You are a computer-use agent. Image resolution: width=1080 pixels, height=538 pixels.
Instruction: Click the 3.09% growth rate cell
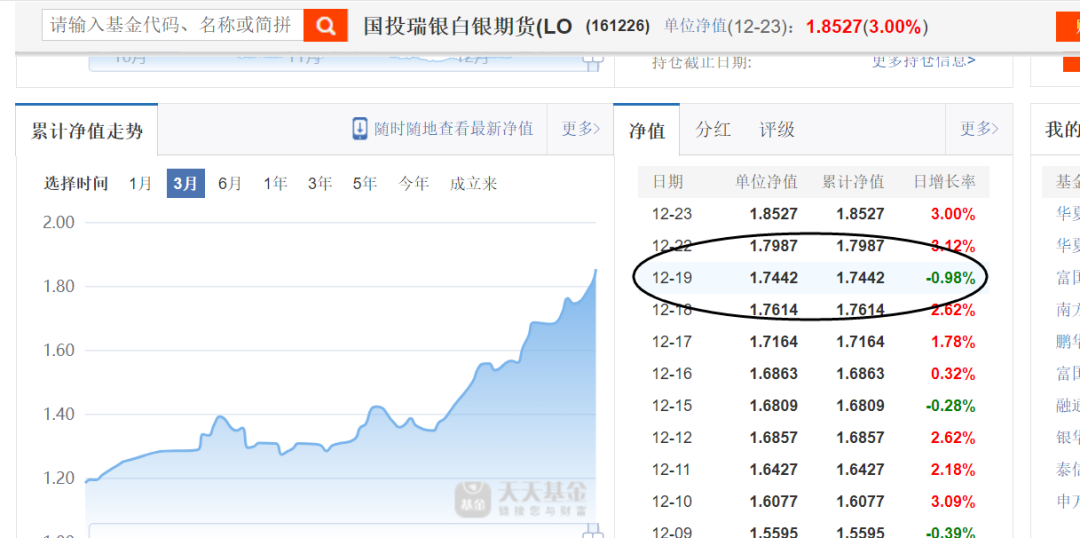click(x=953, y=501)
